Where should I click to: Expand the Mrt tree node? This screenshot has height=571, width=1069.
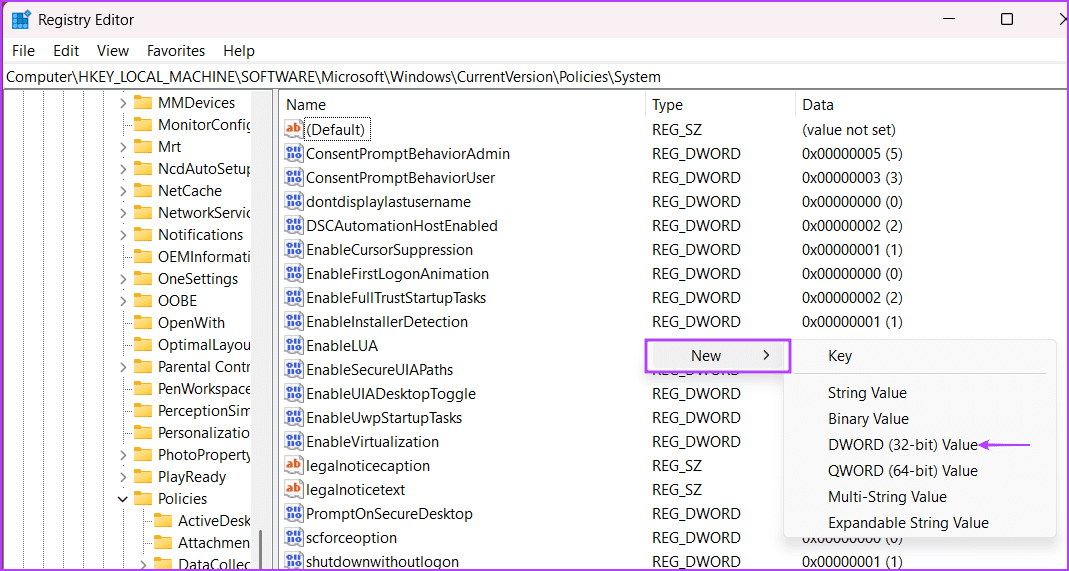(x=123, y=146)
